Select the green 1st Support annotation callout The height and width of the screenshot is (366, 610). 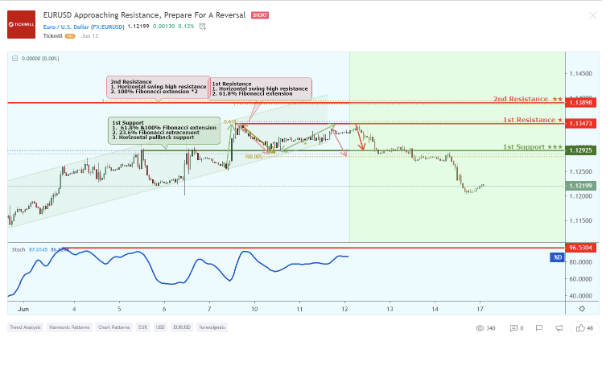164,130
